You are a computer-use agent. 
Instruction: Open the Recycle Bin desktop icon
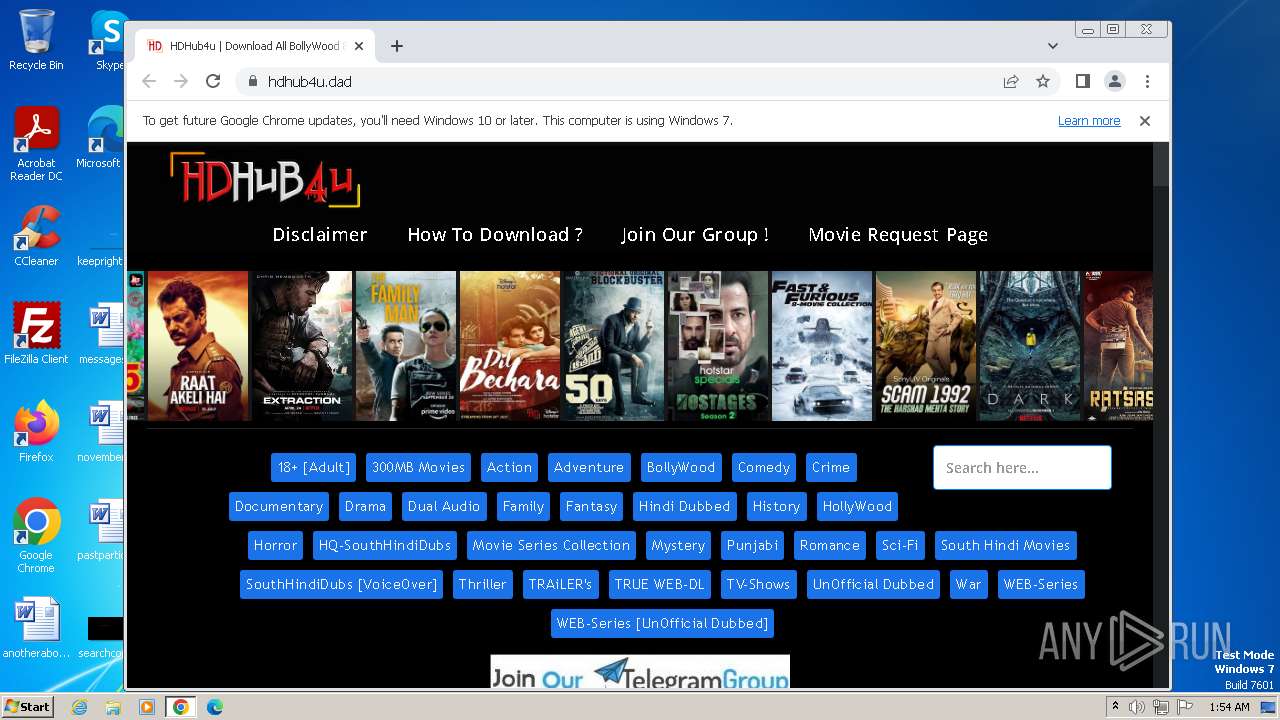36,40
